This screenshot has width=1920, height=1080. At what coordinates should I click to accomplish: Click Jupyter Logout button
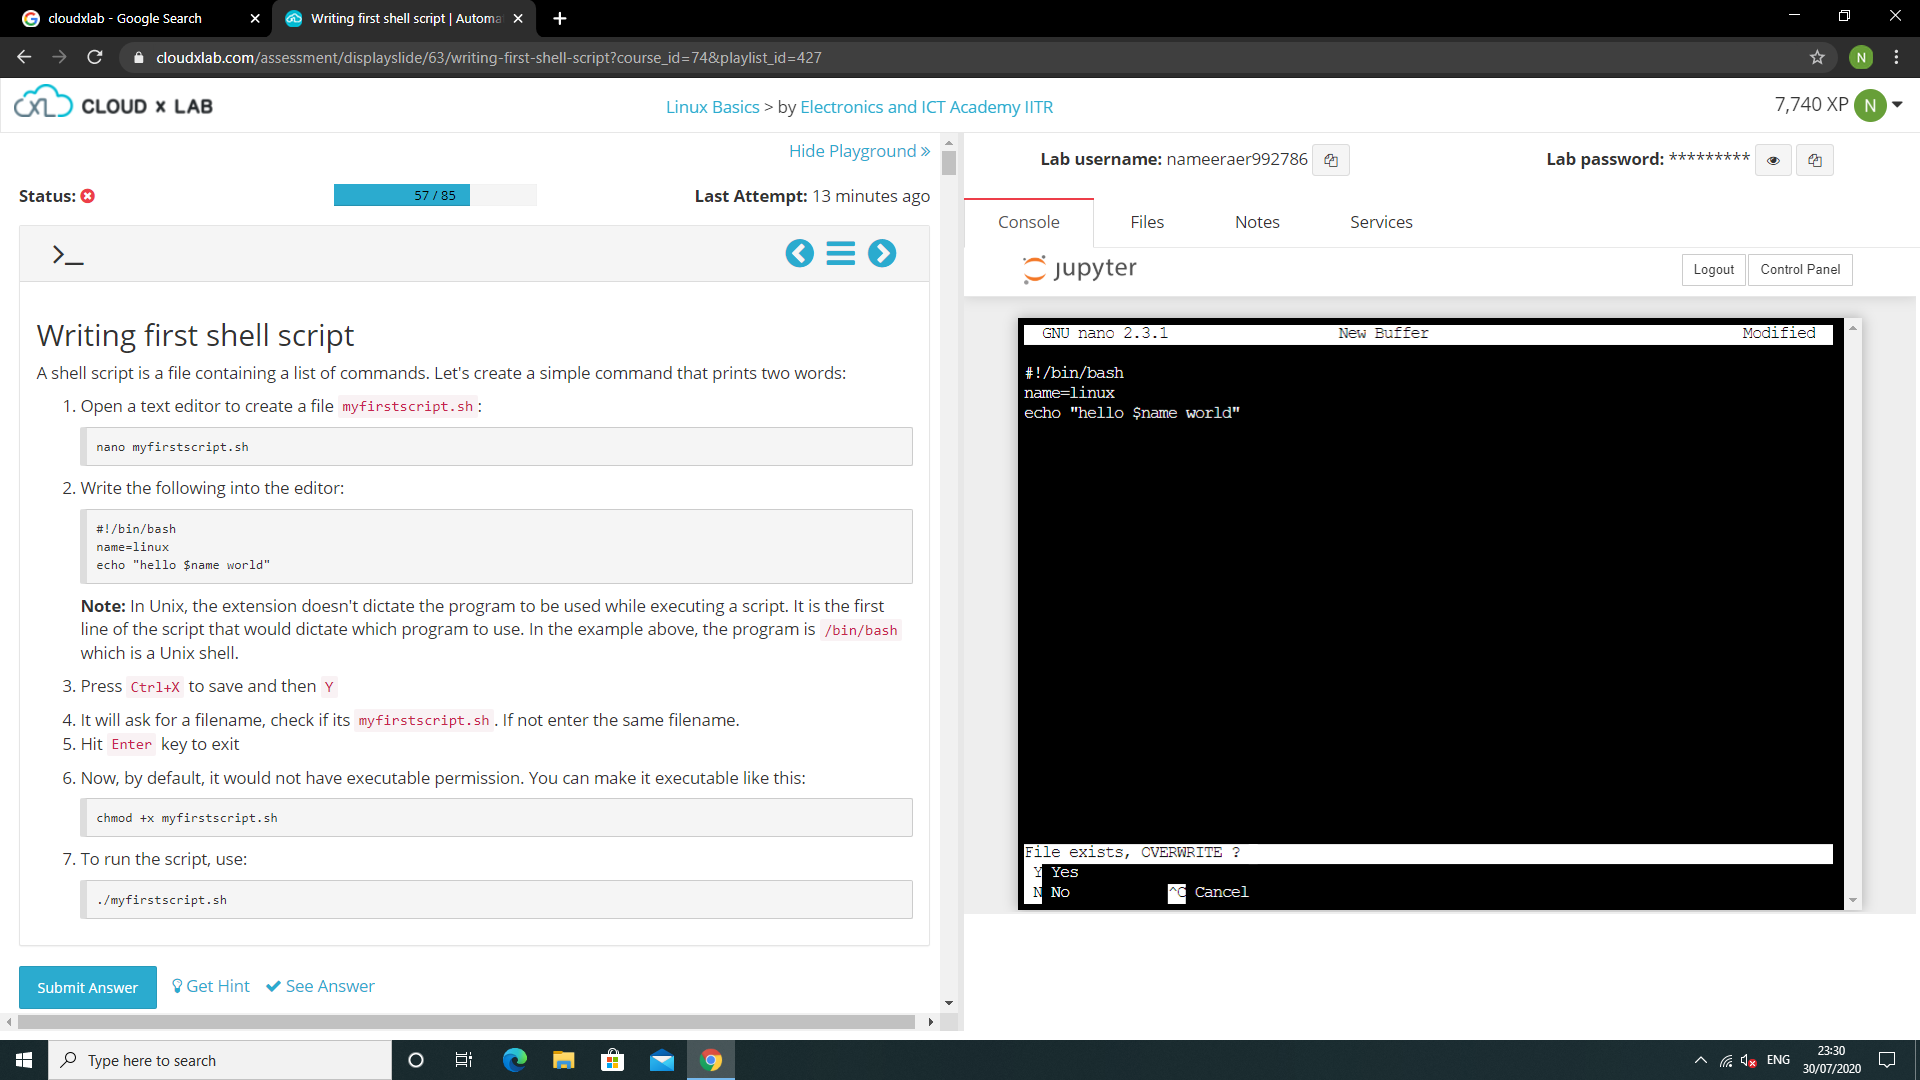(1713, 270)
